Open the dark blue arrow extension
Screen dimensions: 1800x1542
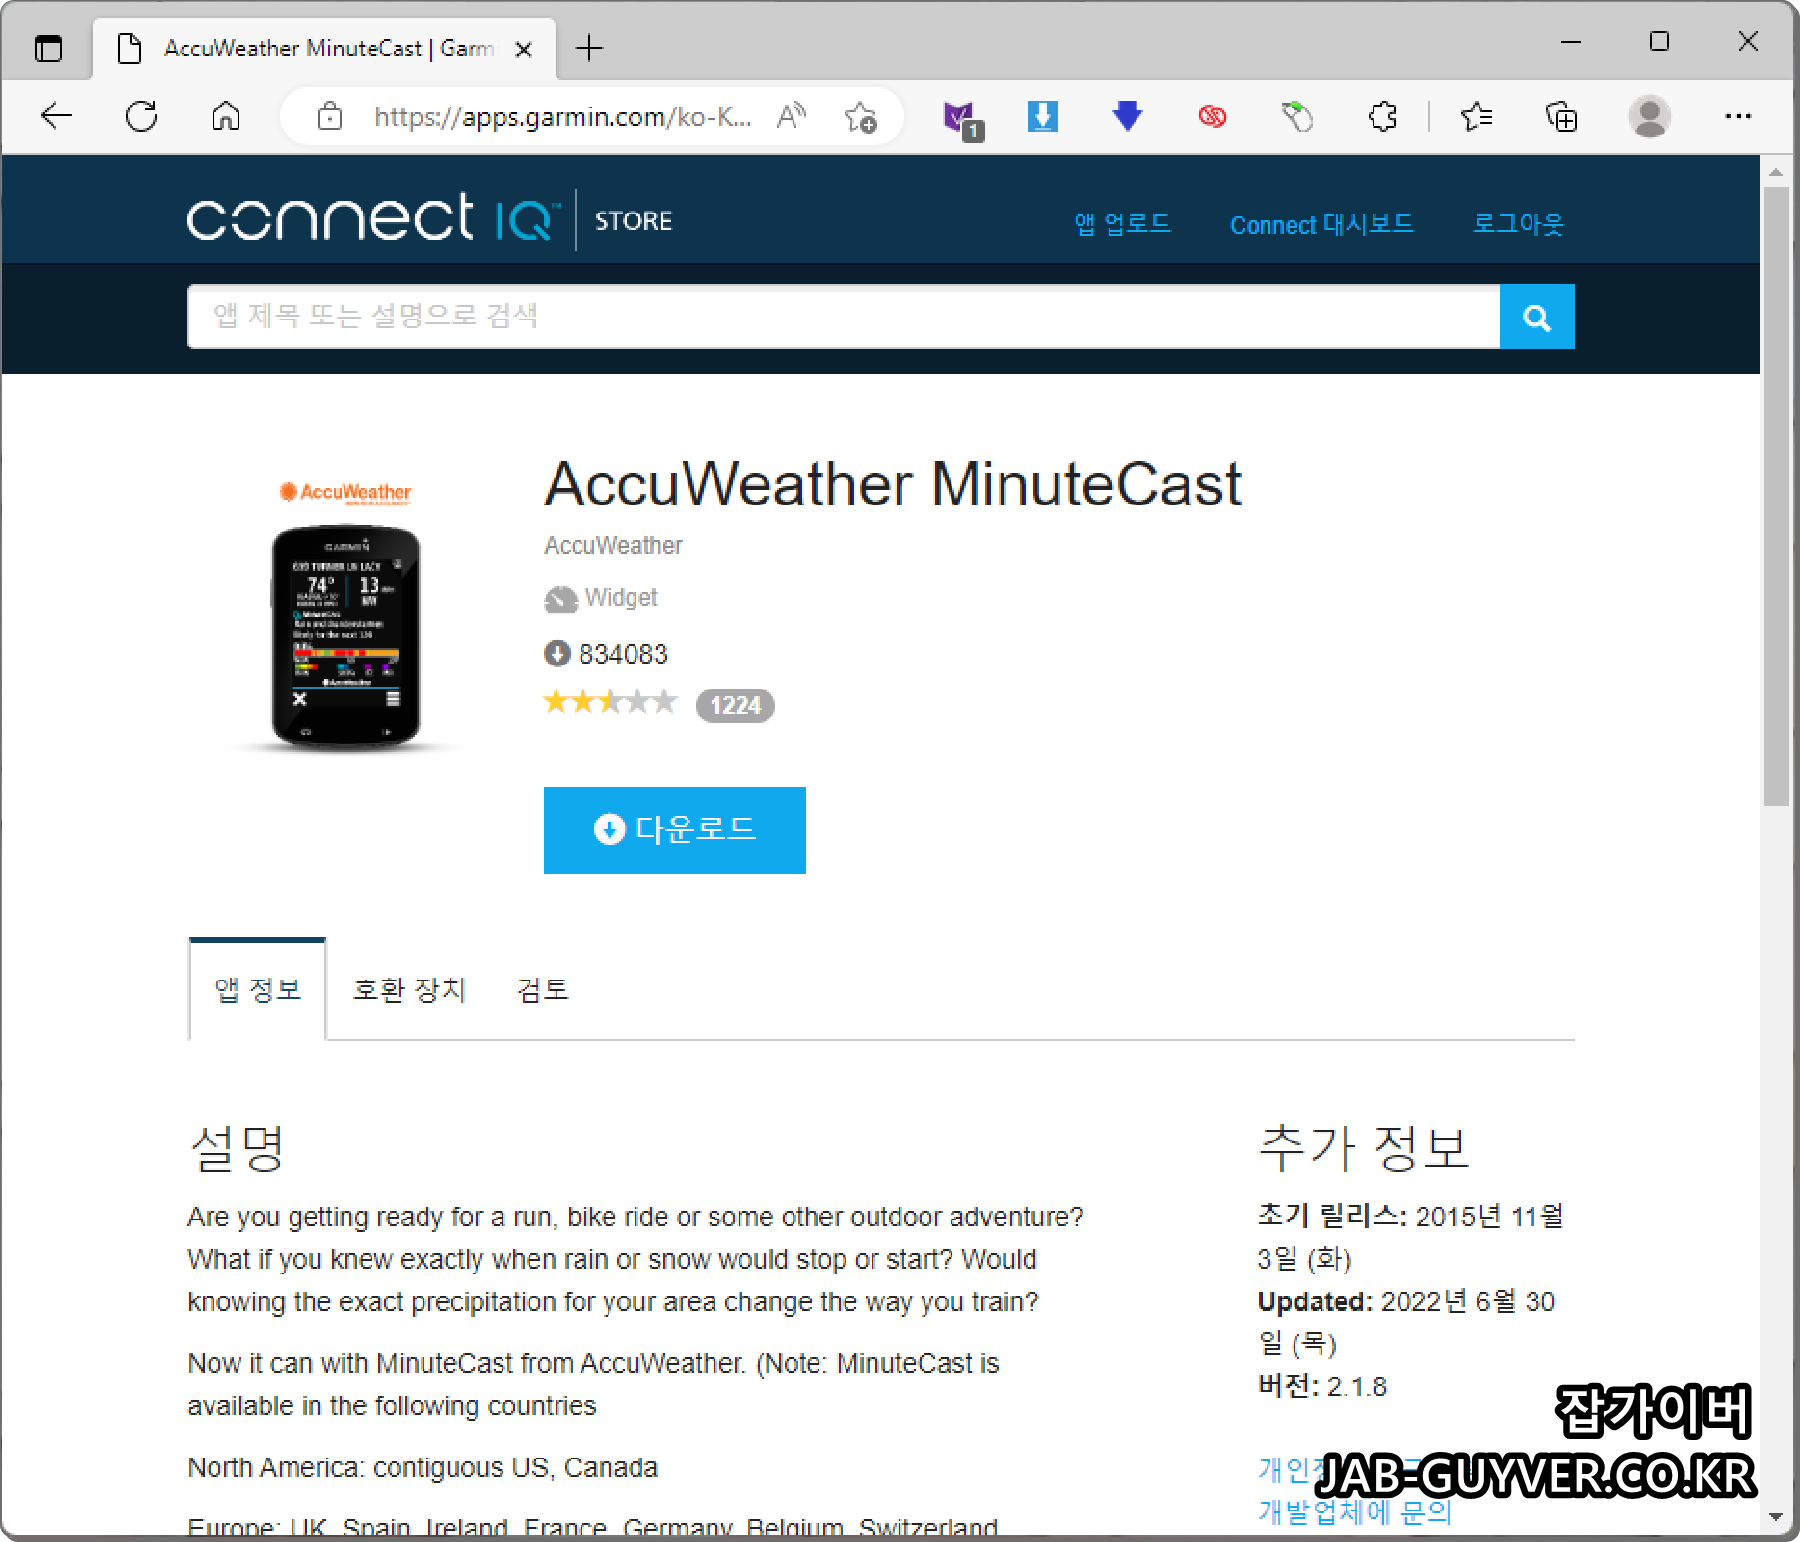pyautogui.click(x=1127, y=116)
